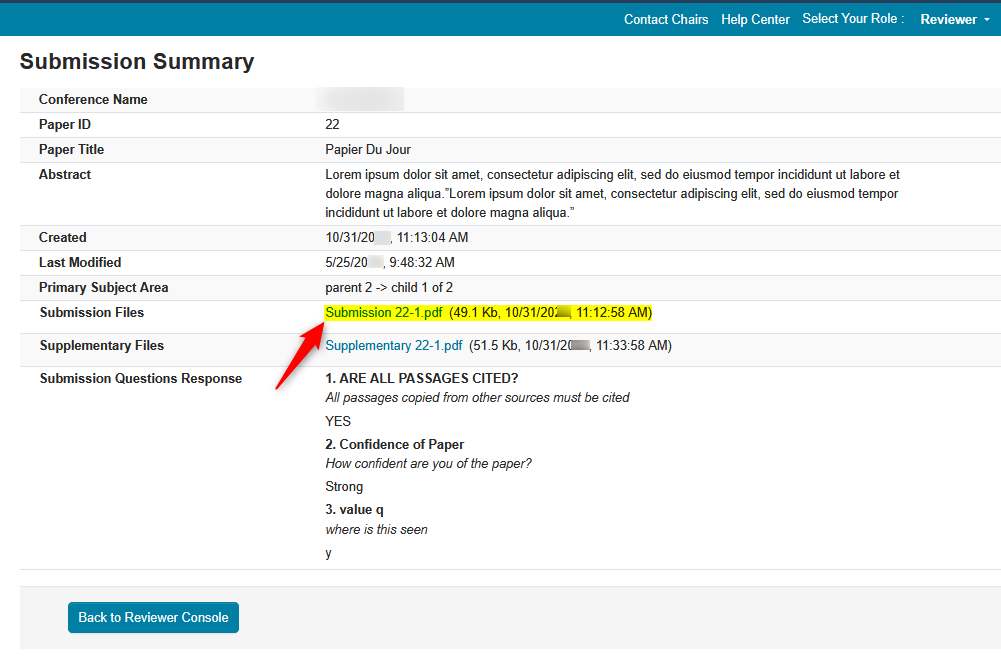Click the Last Modified timestamp value

click(390, 263)
